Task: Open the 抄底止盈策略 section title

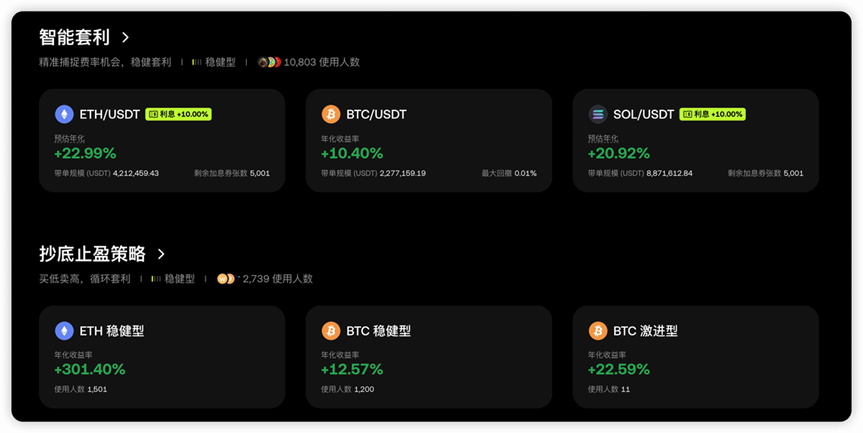Action: [92, 254]
